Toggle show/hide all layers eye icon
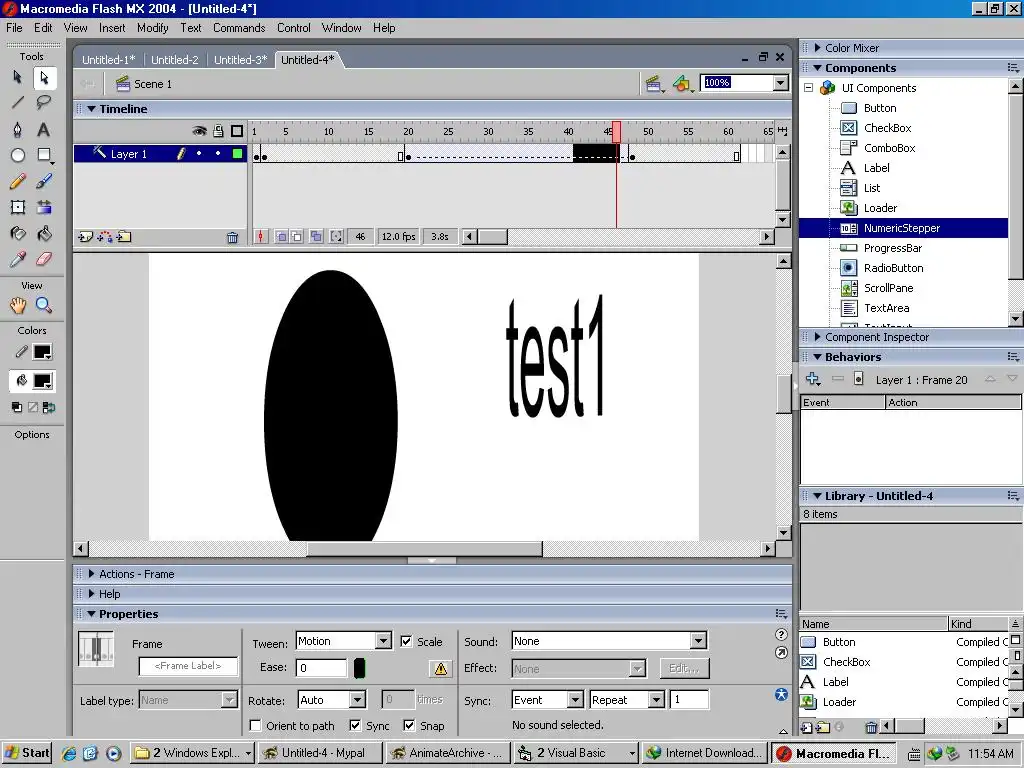This screenshot has width=1024, height=768. (x=199, y=131)
